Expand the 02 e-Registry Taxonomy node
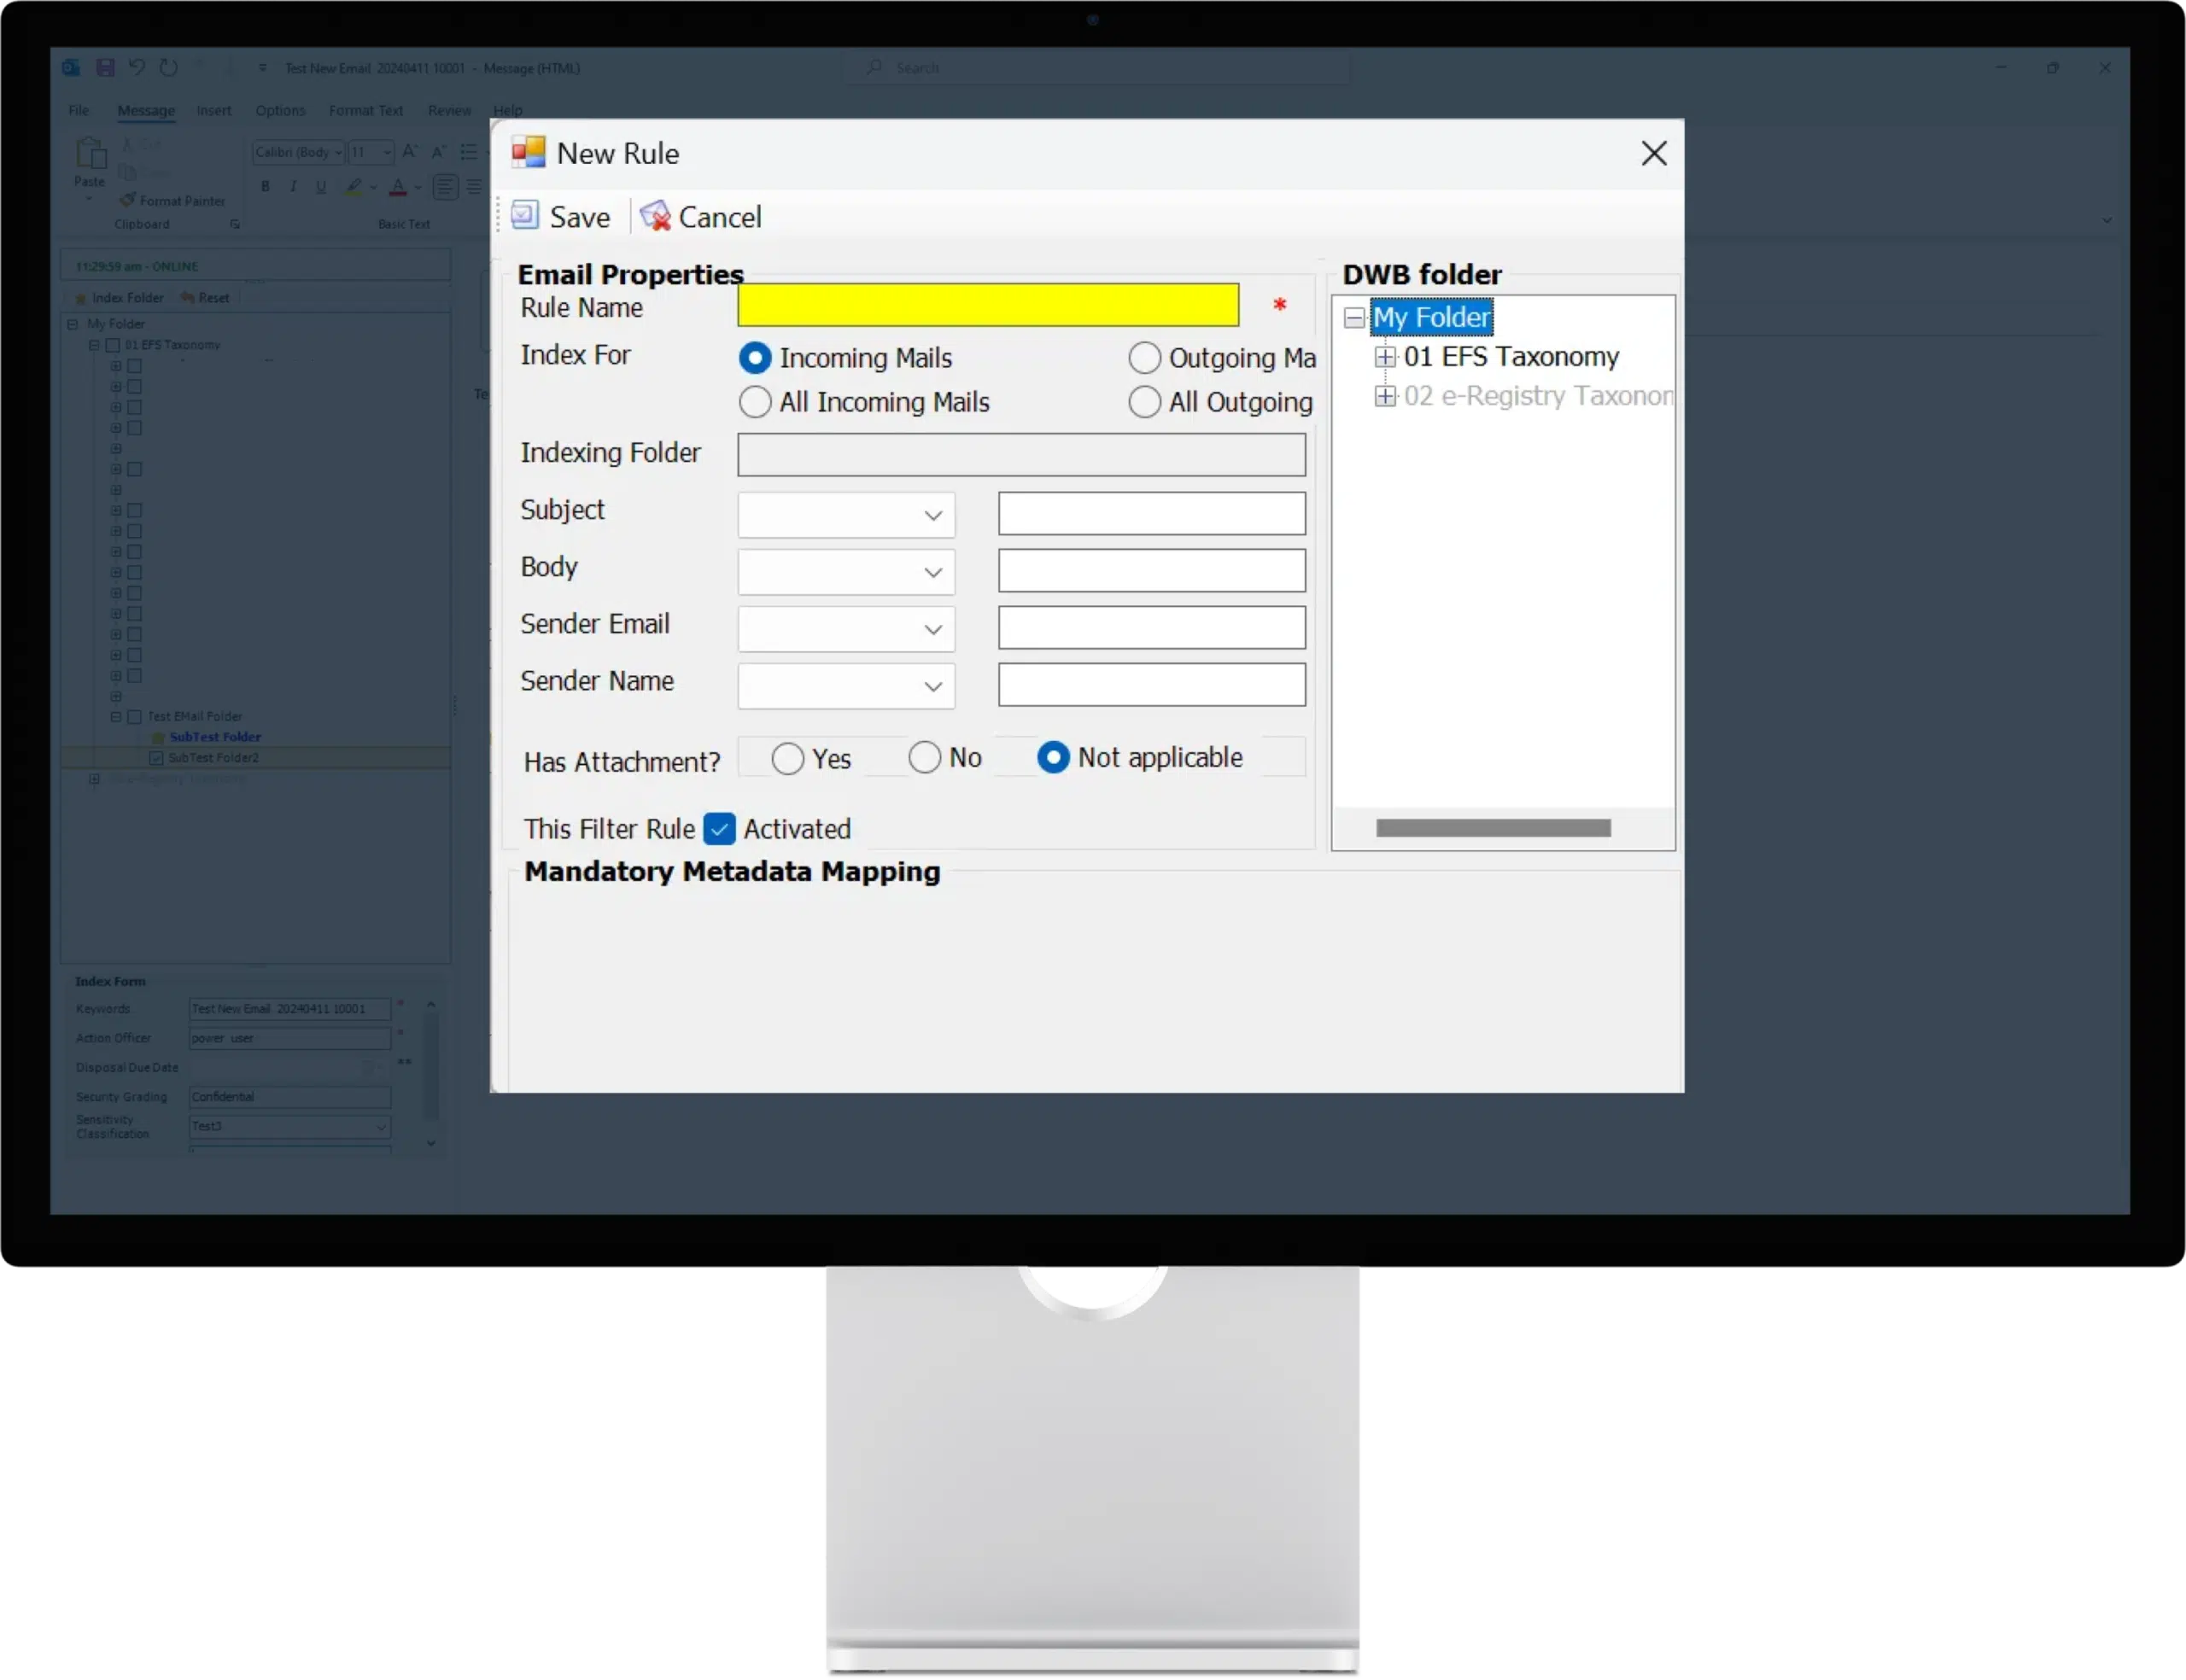 click(x=1384, y=397)
